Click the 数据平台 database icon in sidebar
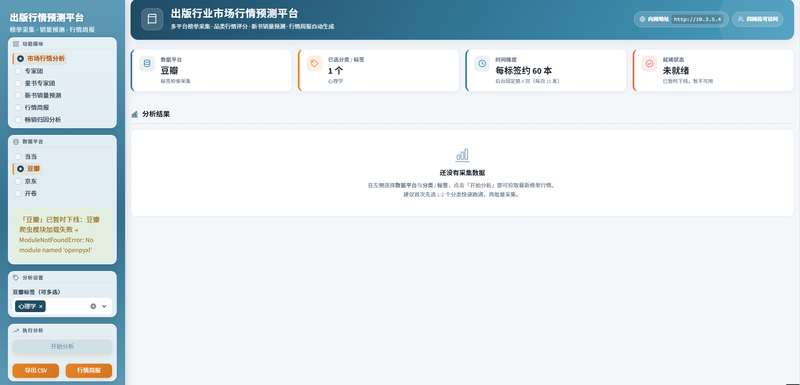 [x=16, y=142]
